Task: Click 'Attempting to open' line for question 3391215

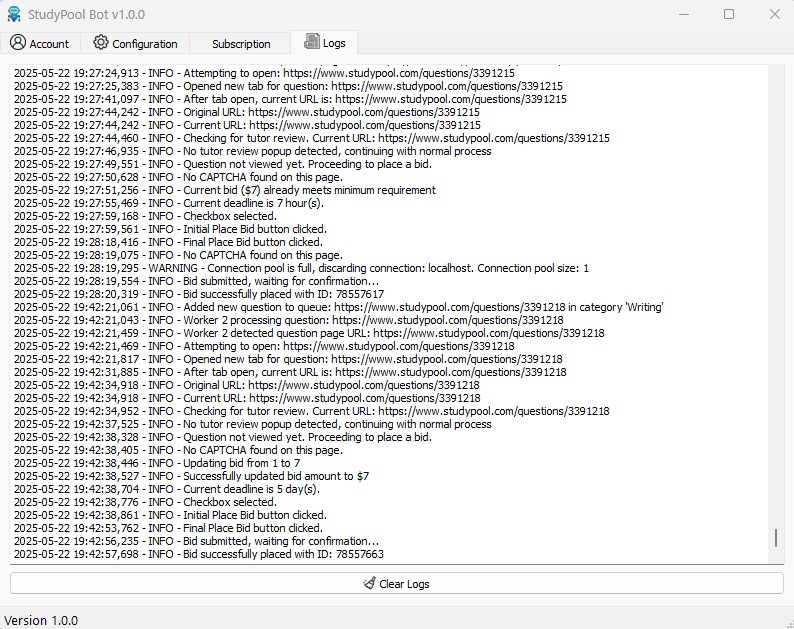Action: tap(264, 73)
